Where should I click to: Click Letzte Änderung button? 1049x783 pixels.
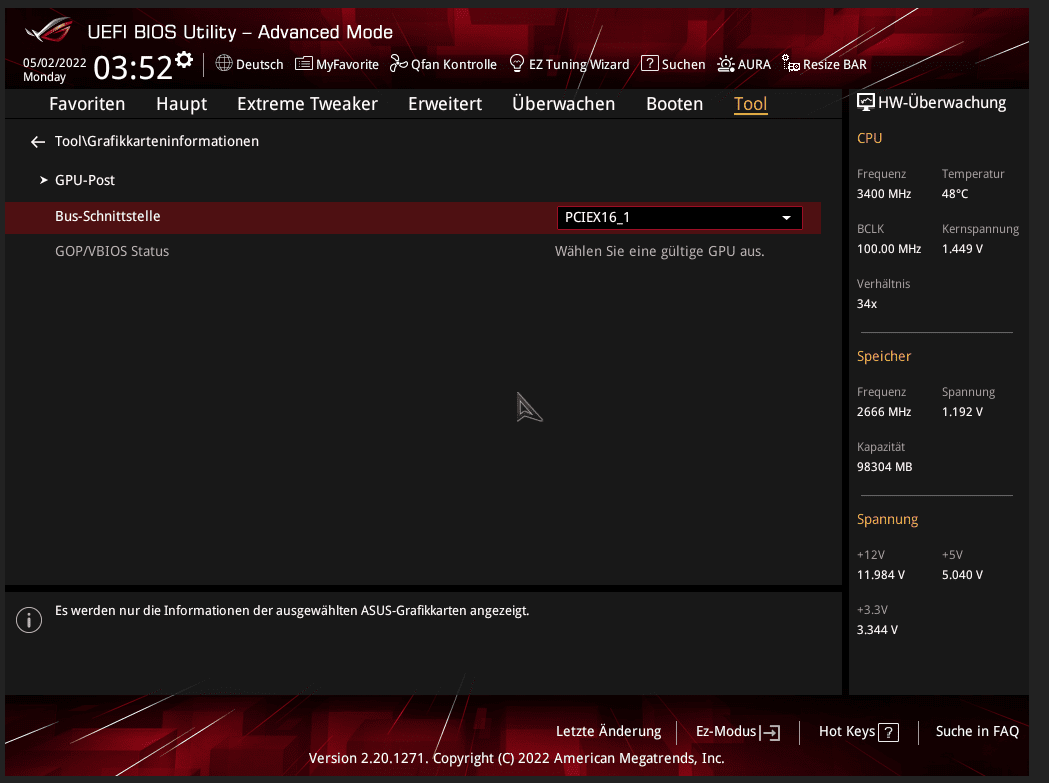(x=608, y=731)
